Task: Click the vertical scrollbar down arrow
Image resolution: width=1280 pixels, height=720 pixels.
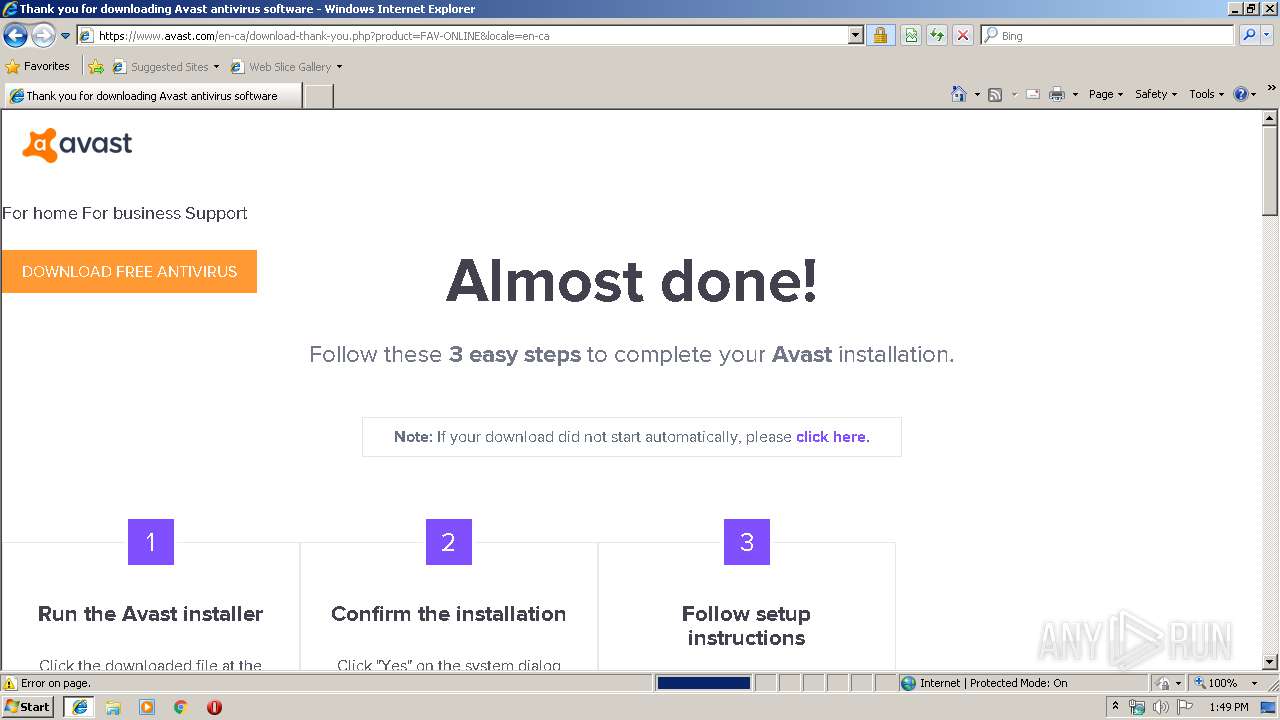Action: [1270, 662]
